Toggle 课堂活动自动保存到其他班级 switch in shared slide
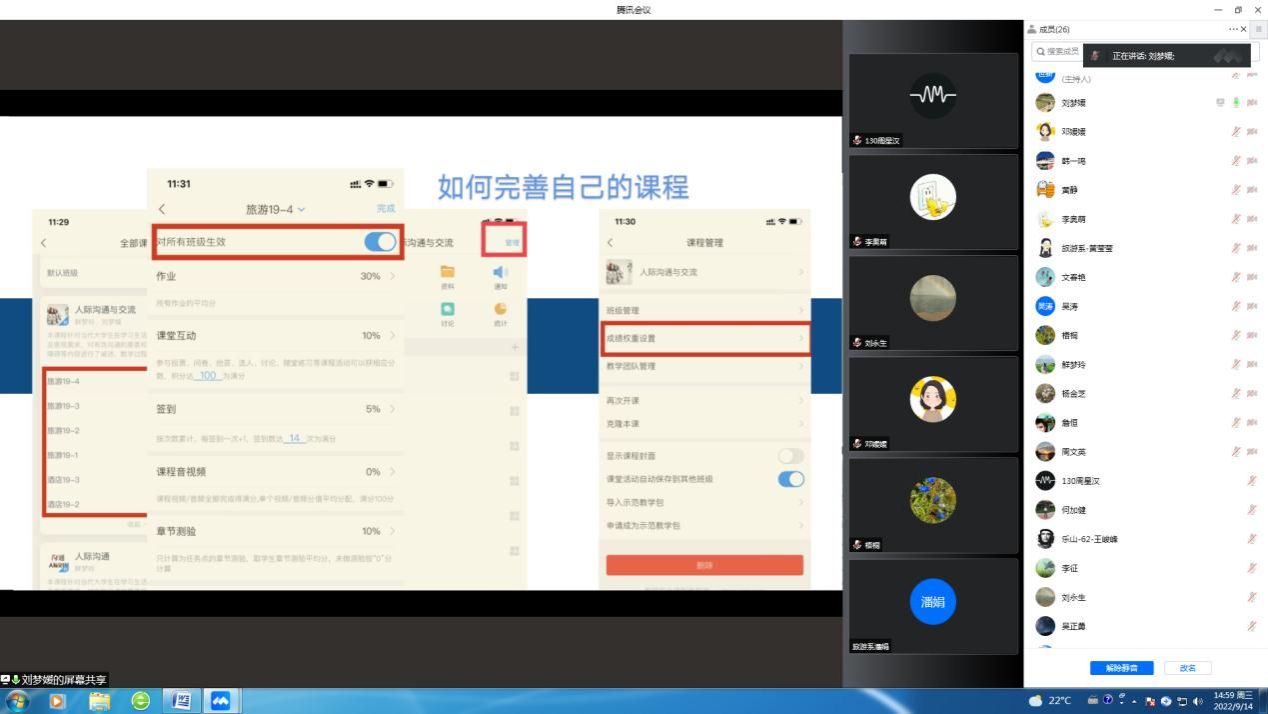Viewport: 1268px width, 714px height. click(x=791, y=479)
